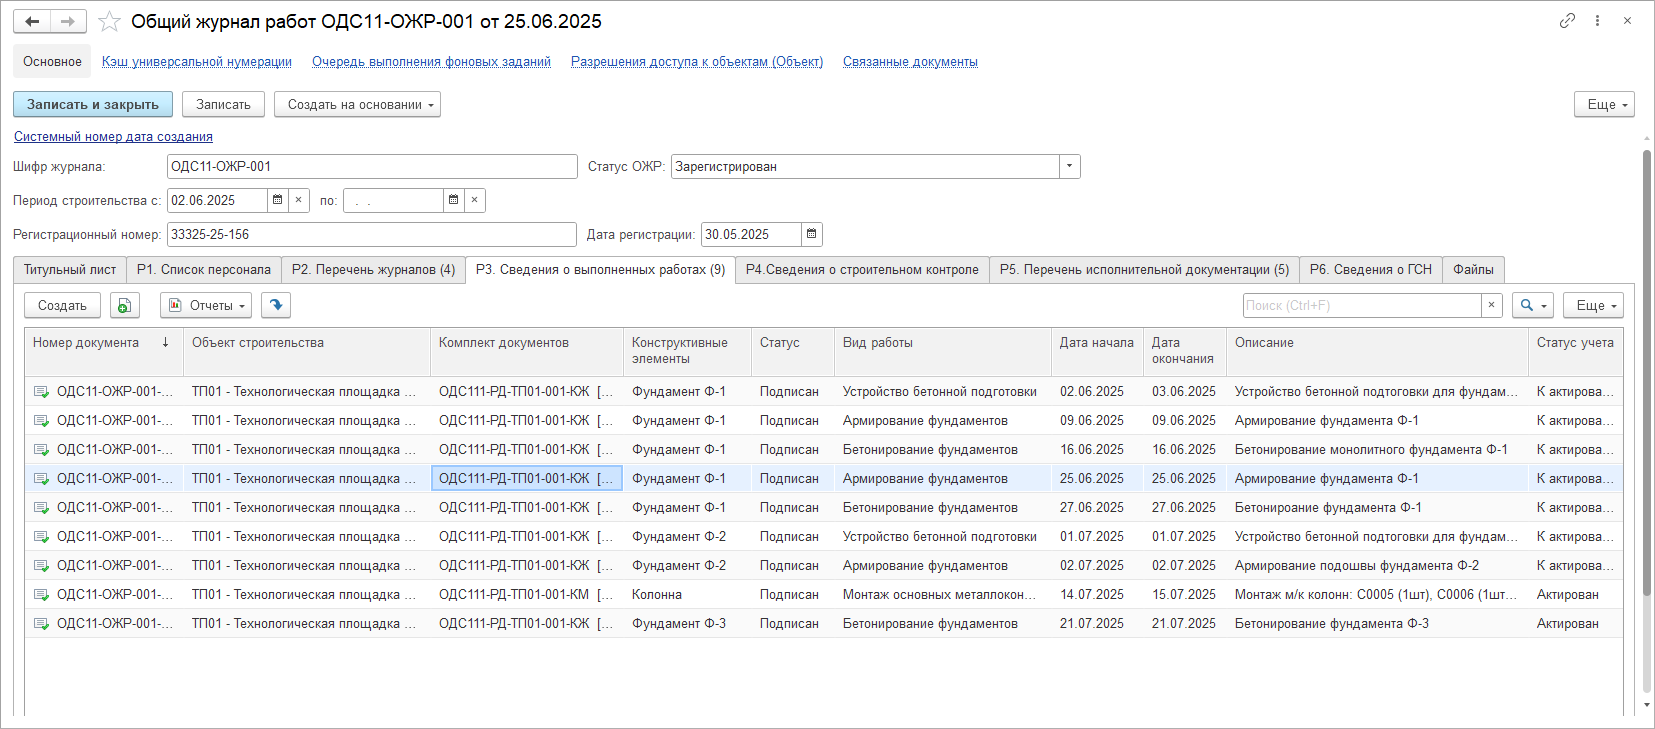Clear the construction period end date
This screenshot has width=1655, height=729.
pos(474,200)
